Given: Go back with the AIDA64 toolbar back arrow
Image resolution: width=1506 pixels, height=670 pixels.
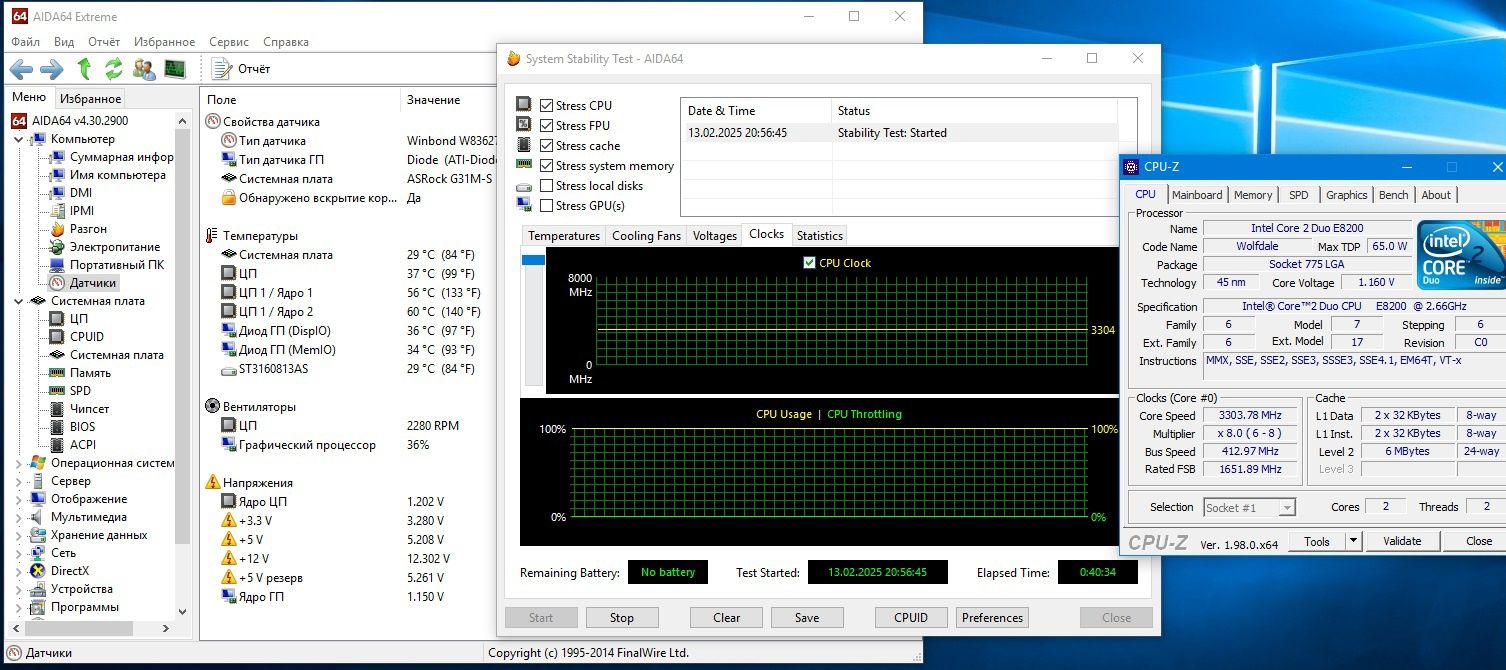Looking at the screenshot, I should pyautogui.click(x=22, y=69).
